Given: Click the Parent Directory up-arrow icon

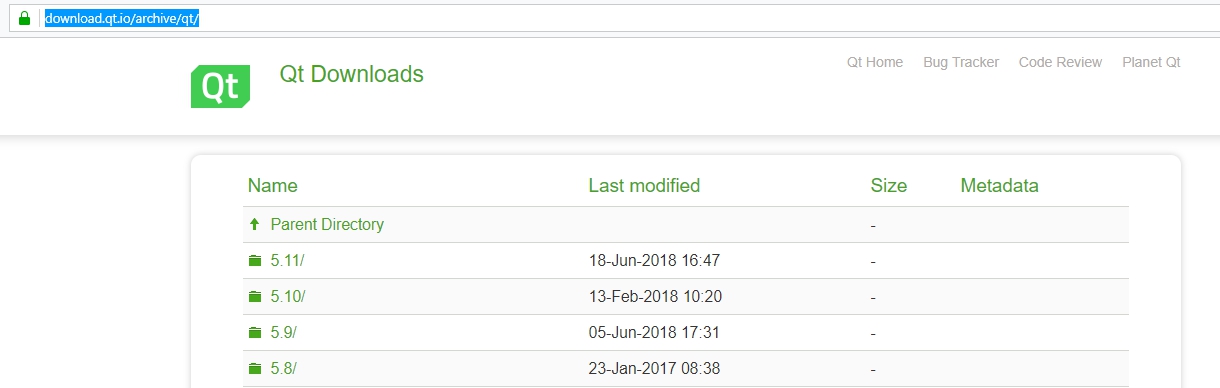Looking at the screenshot, I should click(x=254, y=225).
